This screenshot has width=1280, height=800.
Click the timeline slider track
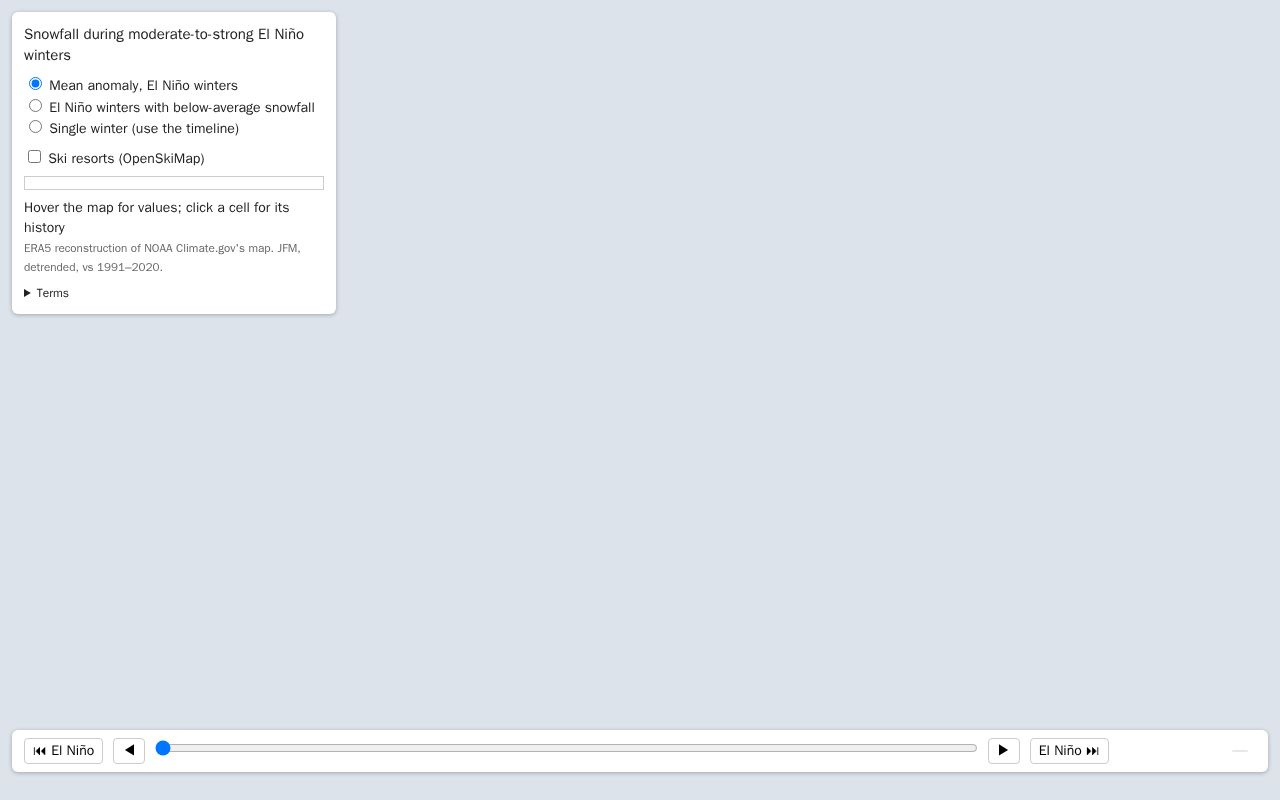[566, 748]
